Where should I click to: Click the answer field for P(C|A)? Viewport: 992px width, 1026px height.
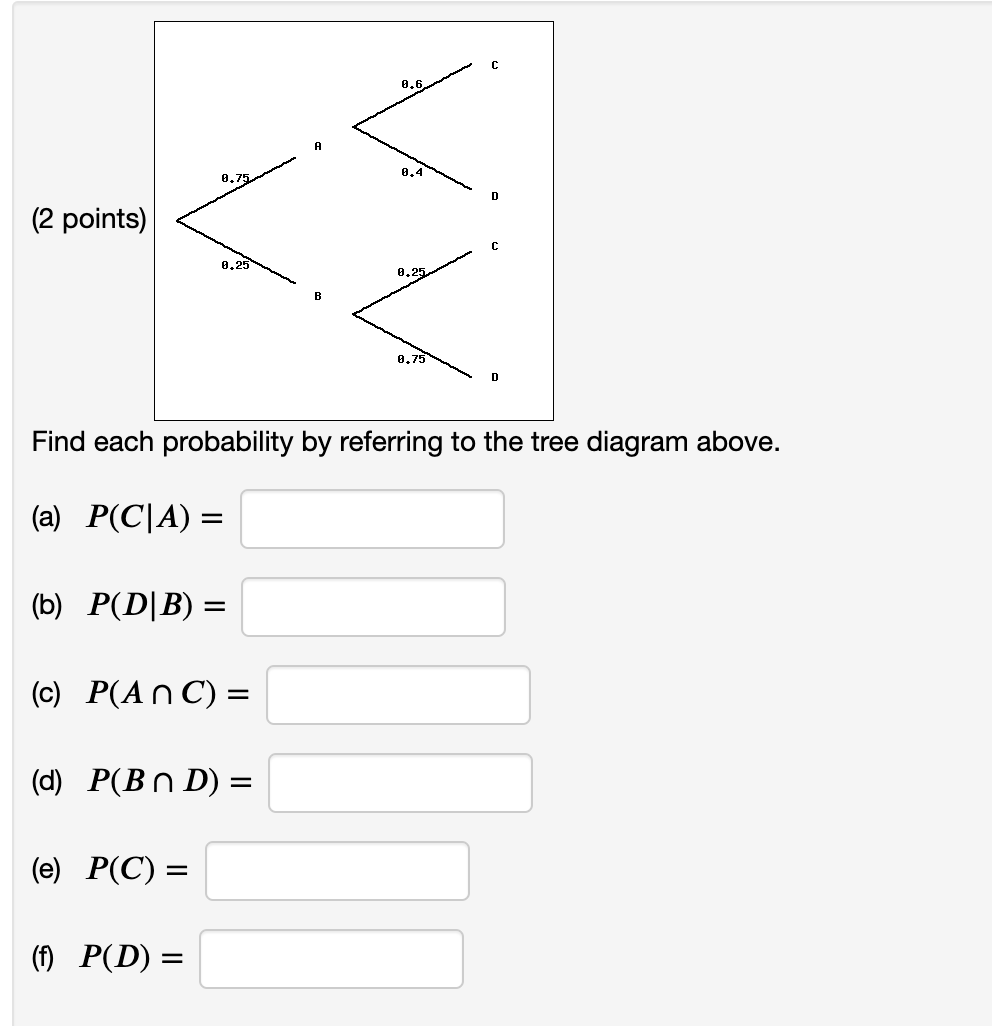(372, 518)
